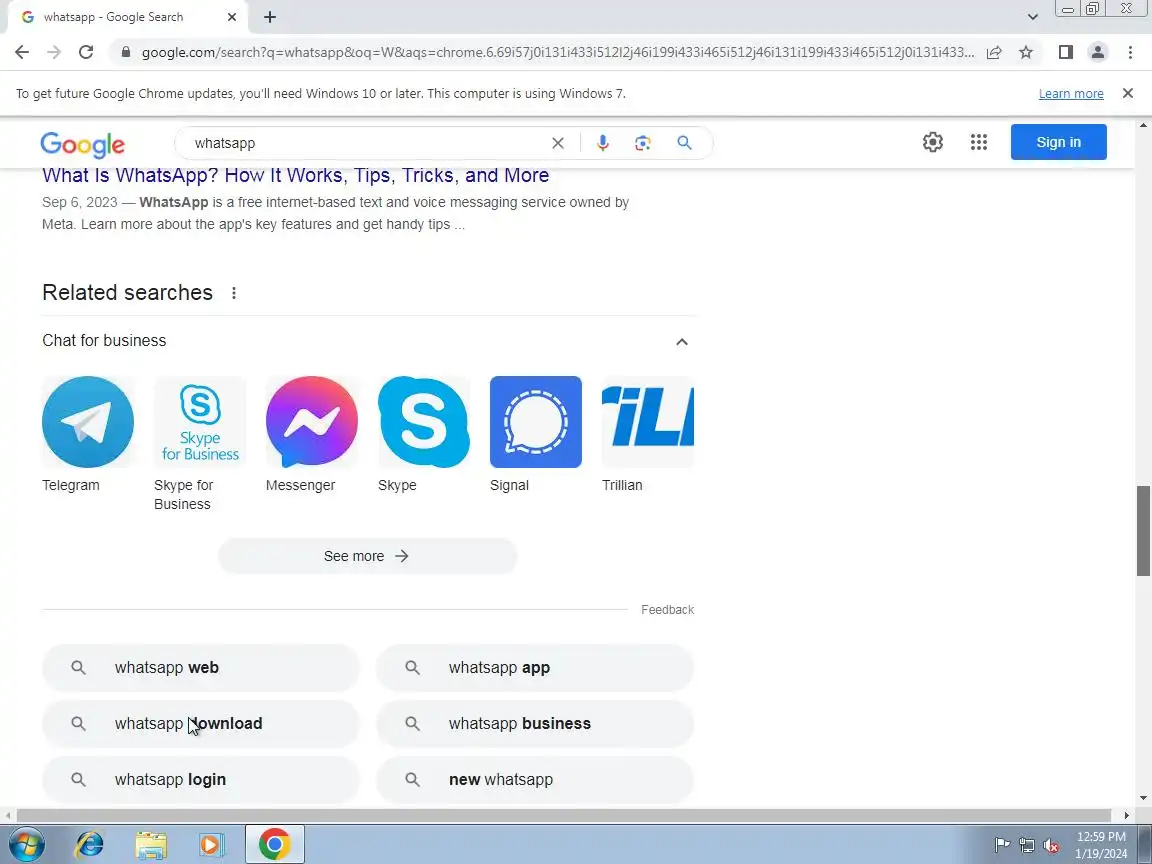Click See more button
Screen dimensions: 1152x864
(368, 556)
